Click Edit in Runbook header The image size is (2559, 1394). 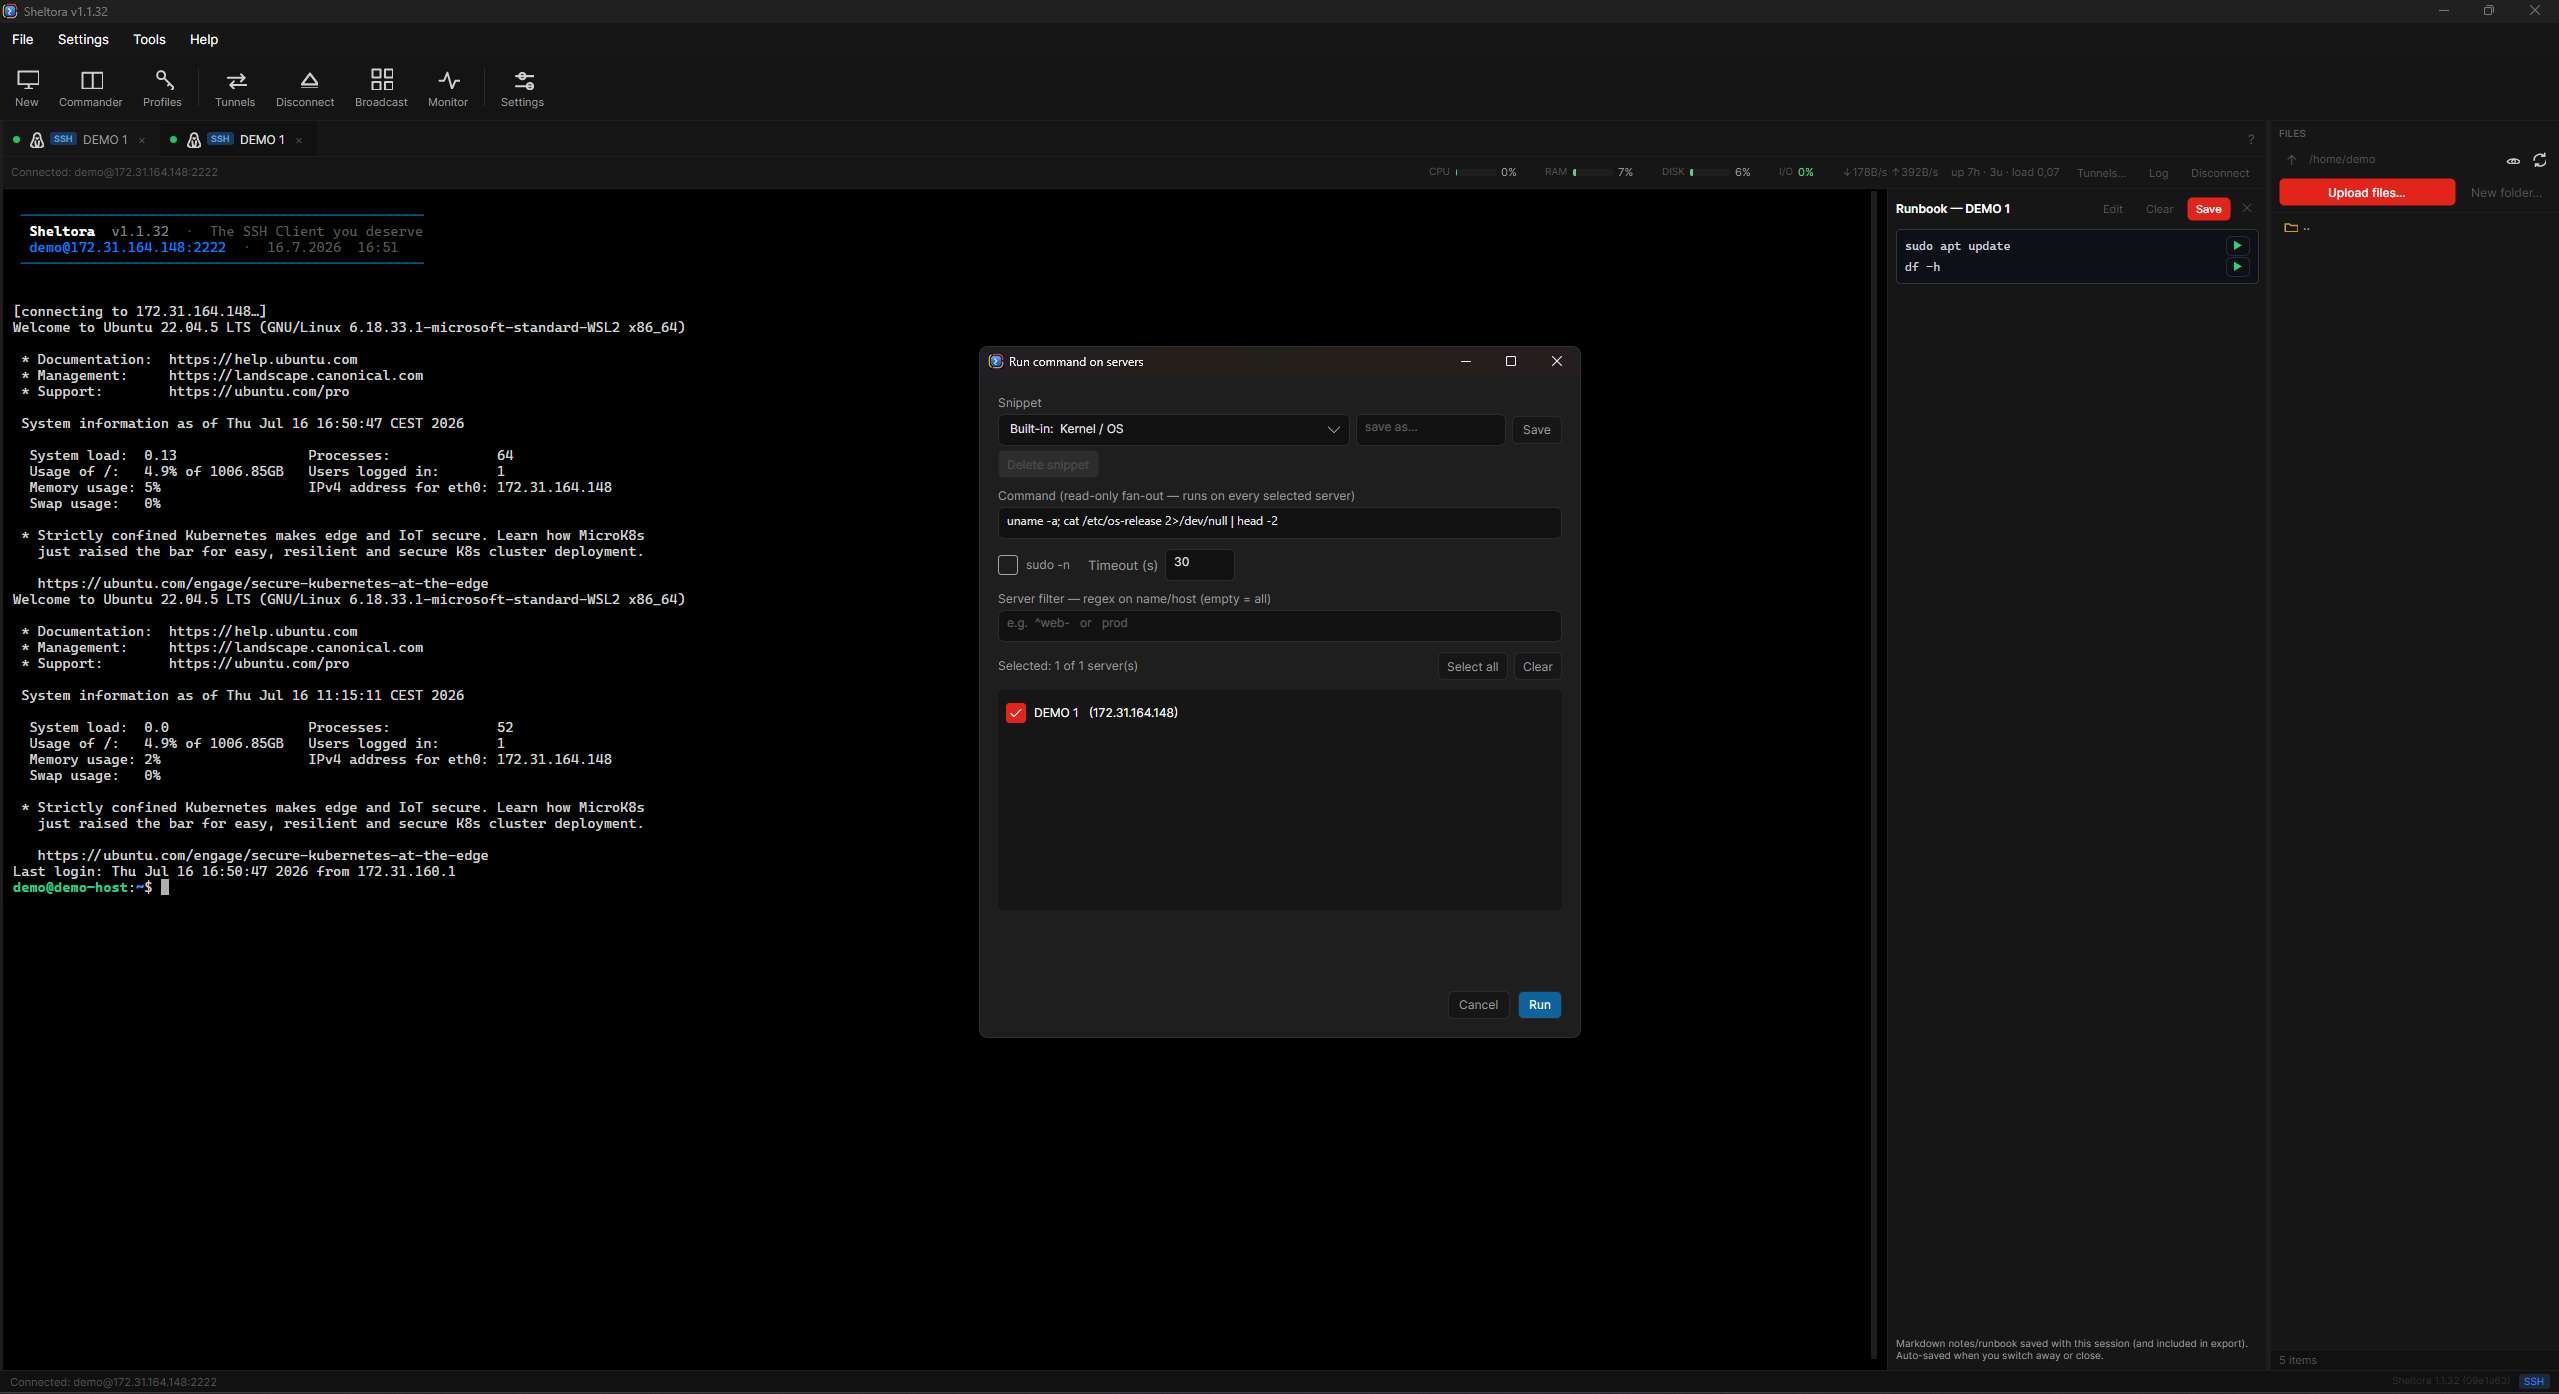(2112, 209)
